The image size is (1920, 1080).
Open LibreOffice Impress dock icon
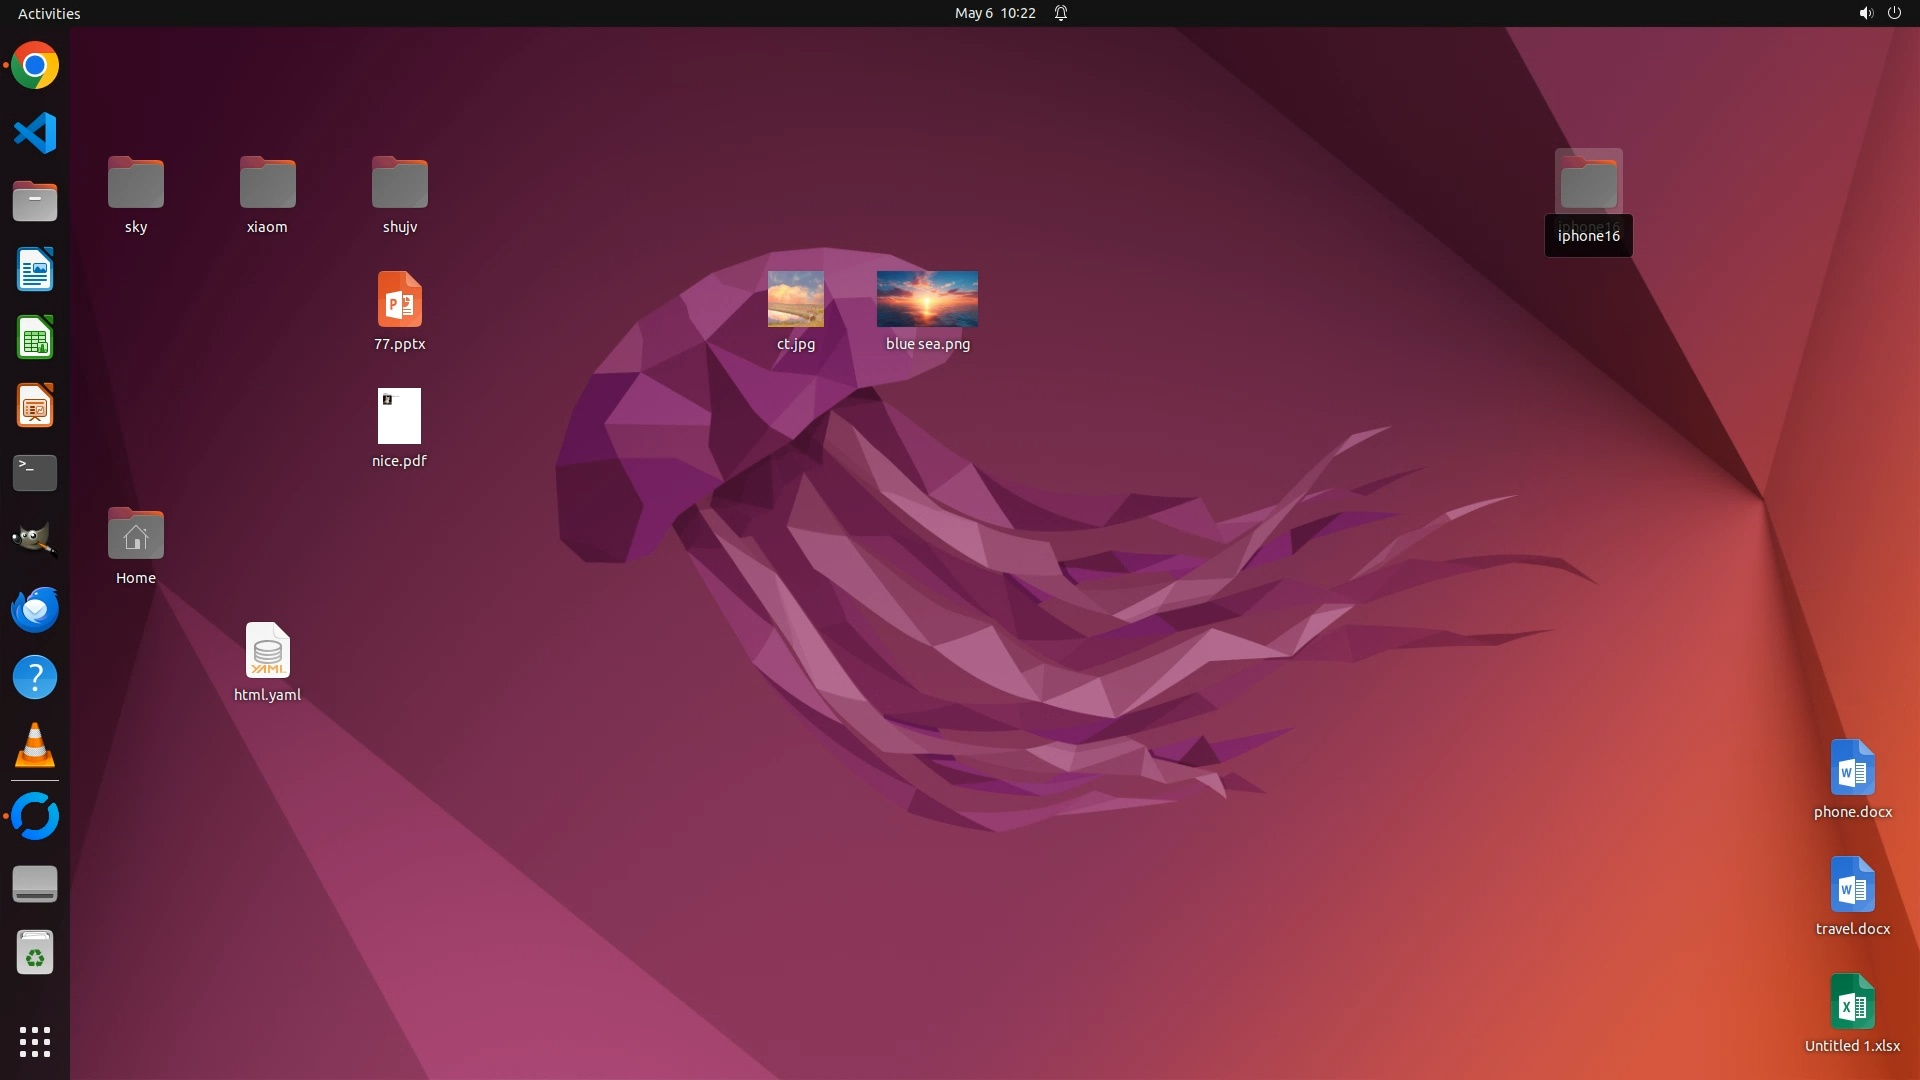point(35,406)
